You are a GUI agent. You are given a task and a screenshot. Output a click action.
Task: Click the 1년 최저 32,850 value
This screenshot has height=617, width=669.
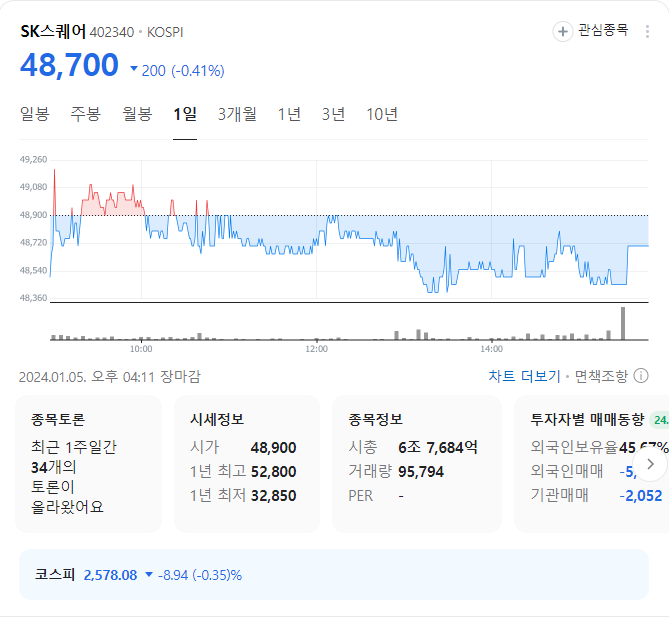[273, 495]
